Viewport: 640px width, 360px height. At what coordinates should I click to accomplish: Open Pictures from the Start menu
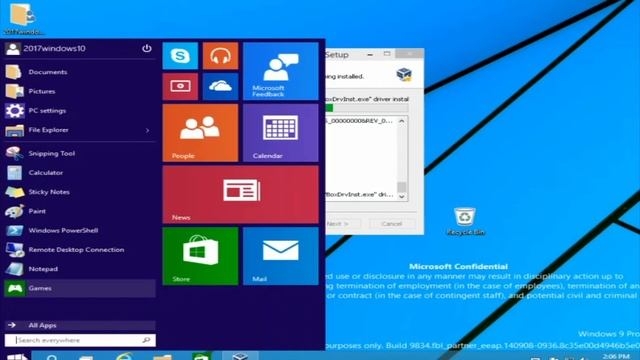coord(80,91)
